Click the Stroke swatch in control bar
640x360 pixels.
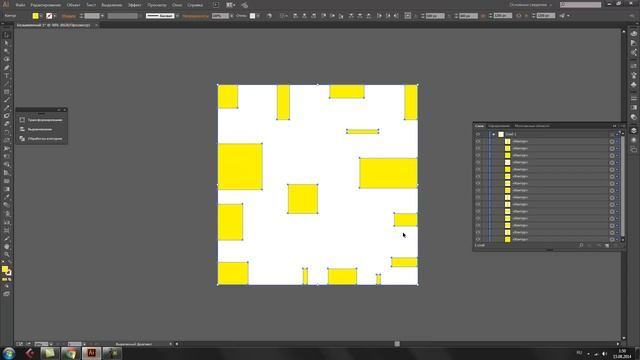49,16
